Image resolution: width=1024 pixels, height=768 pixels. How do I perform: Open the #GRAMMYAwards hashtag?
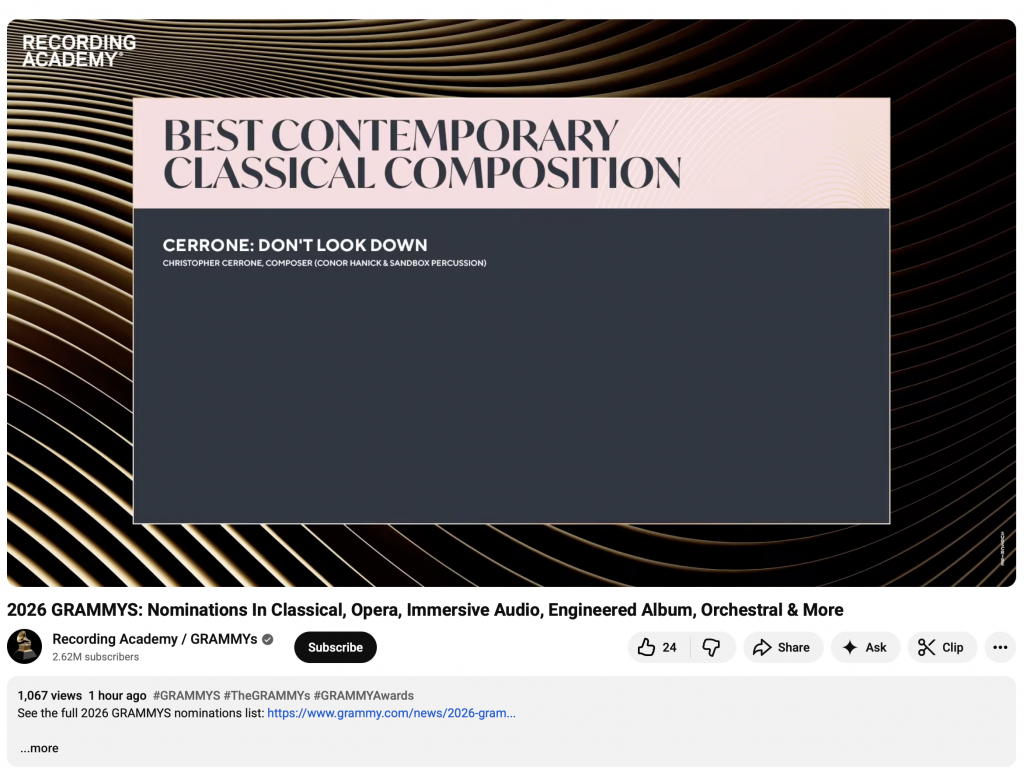pos(363,695)
